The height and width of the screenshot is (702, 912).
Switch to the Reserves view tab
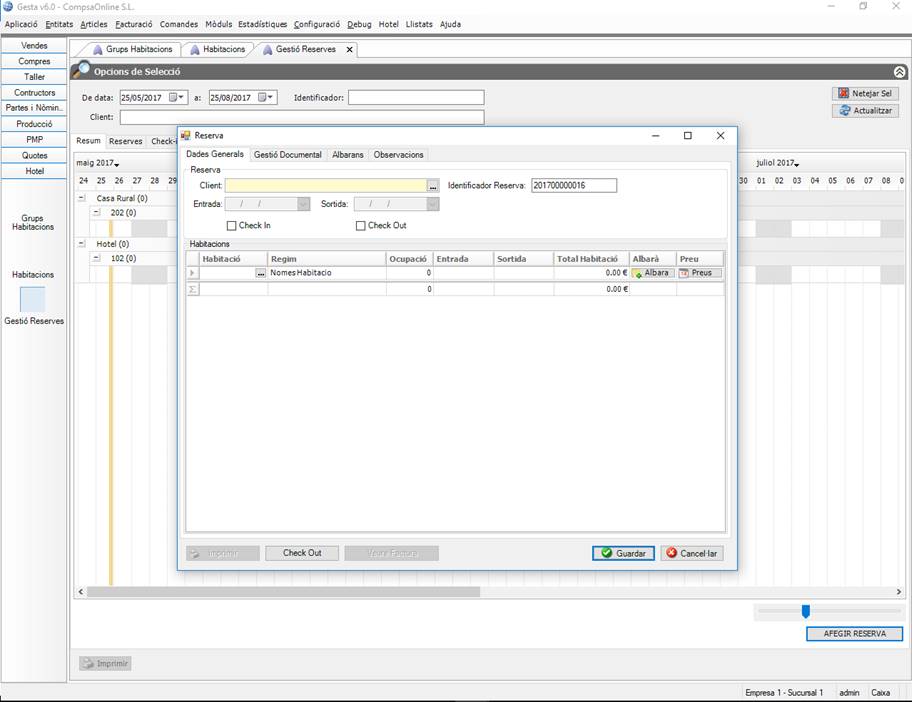pyautogui.click(x=126, y=141)
